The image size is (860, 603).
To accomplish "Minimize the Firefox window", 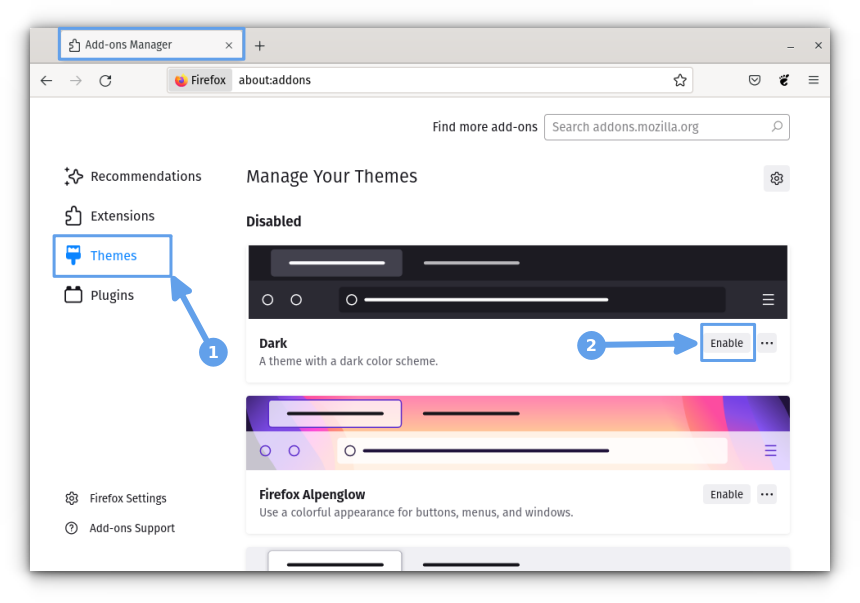I will click(790, 46).
